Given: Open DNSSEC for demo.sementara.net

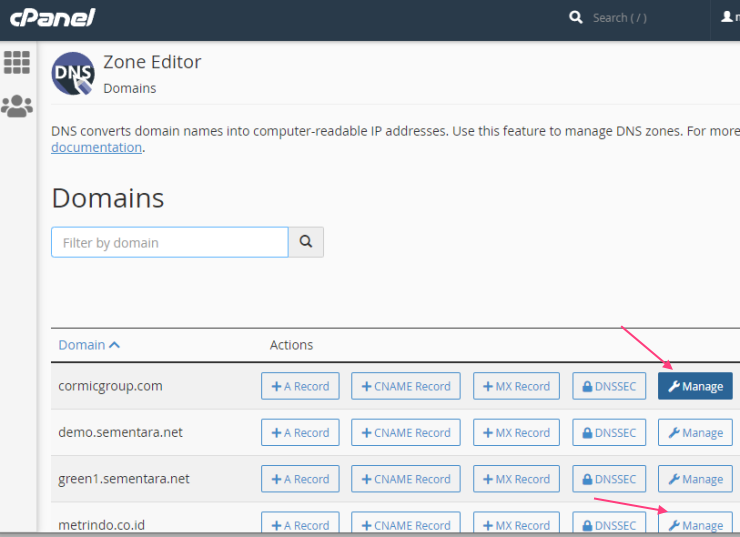Looking at the screenshot, I should [609, 432].
